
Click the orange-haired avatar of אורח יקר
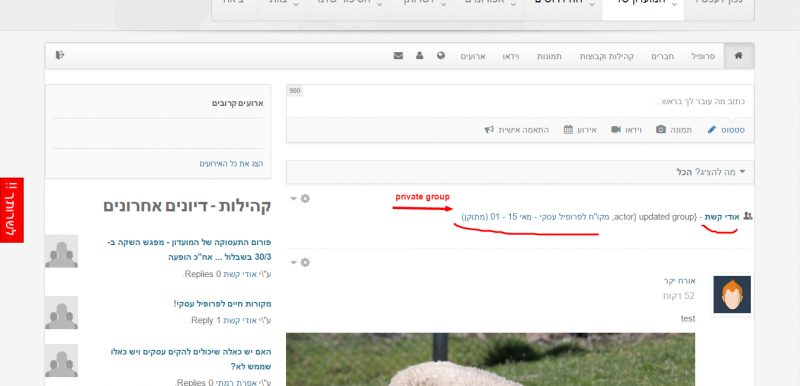coord(732,294)
